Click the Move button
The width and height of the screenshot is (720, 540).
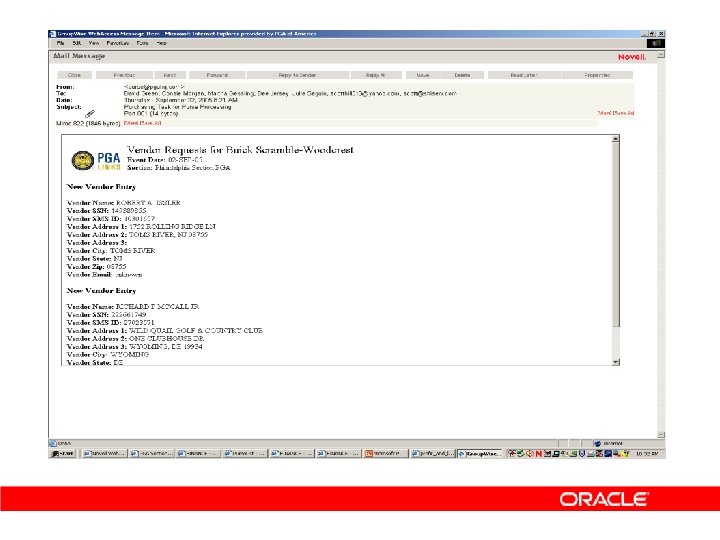(422, 75)
